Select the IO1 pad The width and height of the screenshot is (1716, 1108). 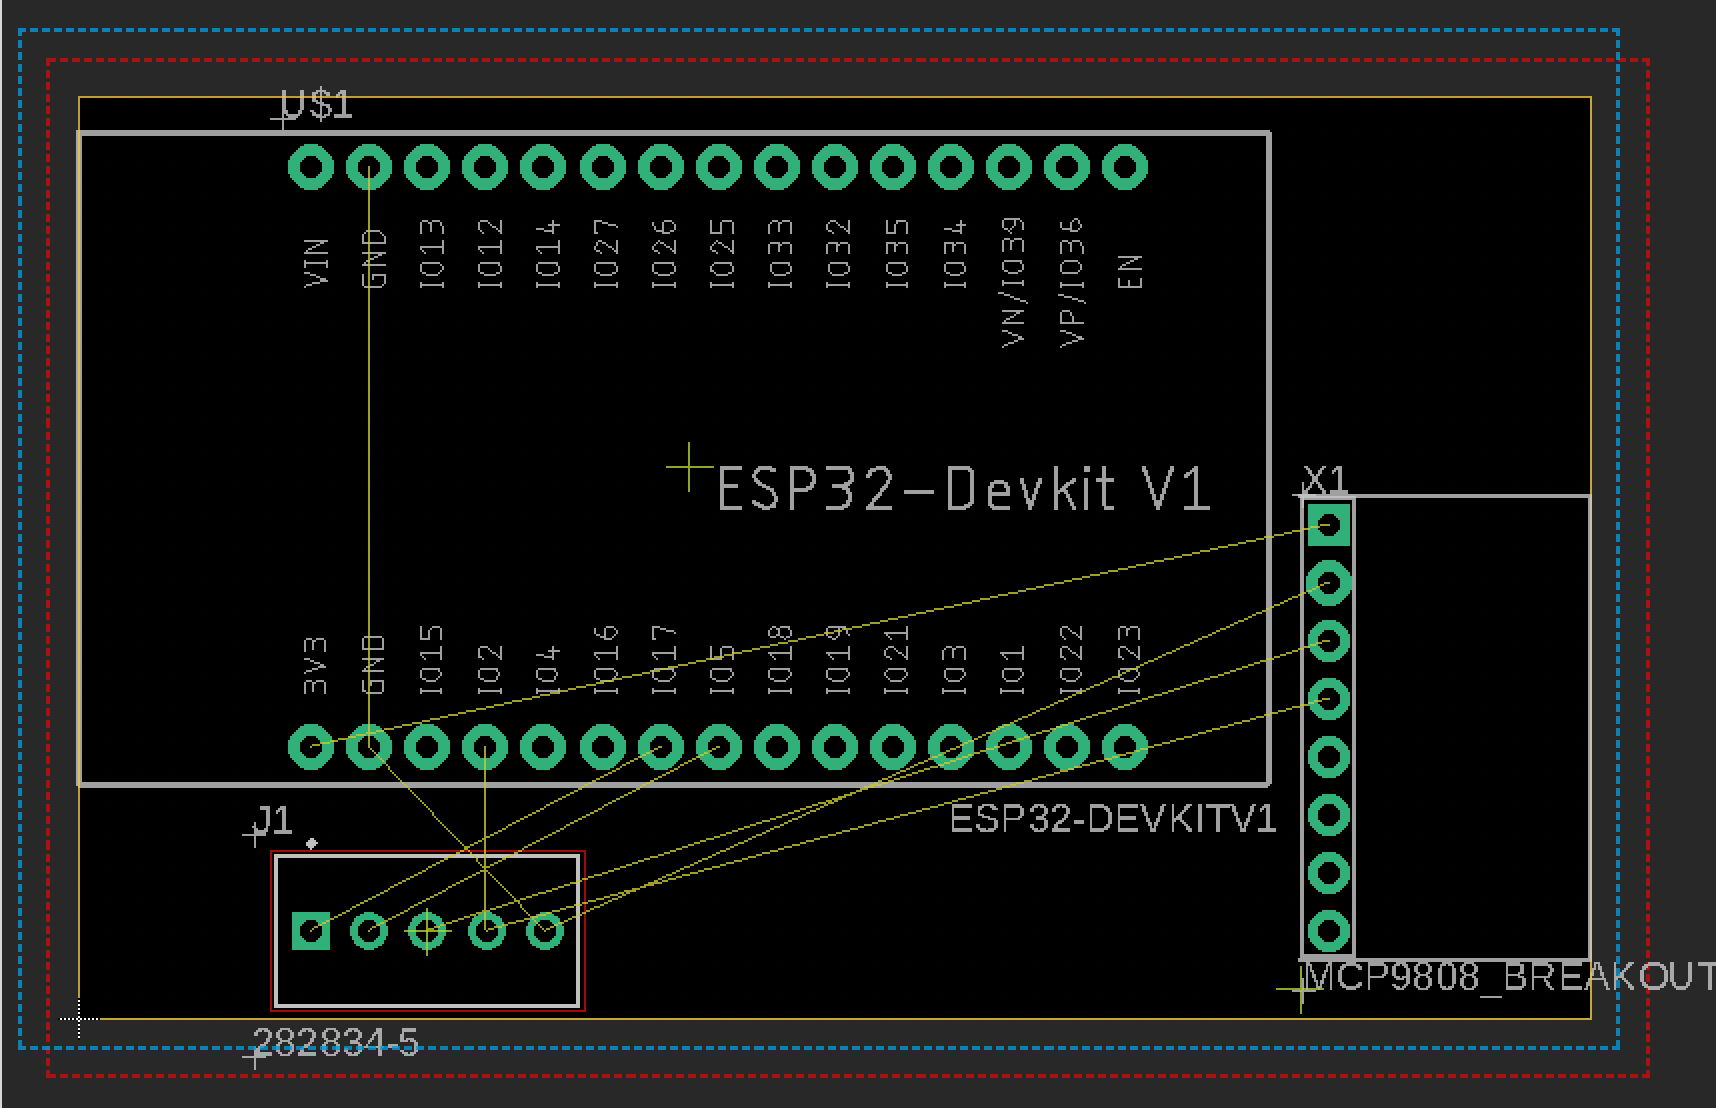tap(1008, 746)
